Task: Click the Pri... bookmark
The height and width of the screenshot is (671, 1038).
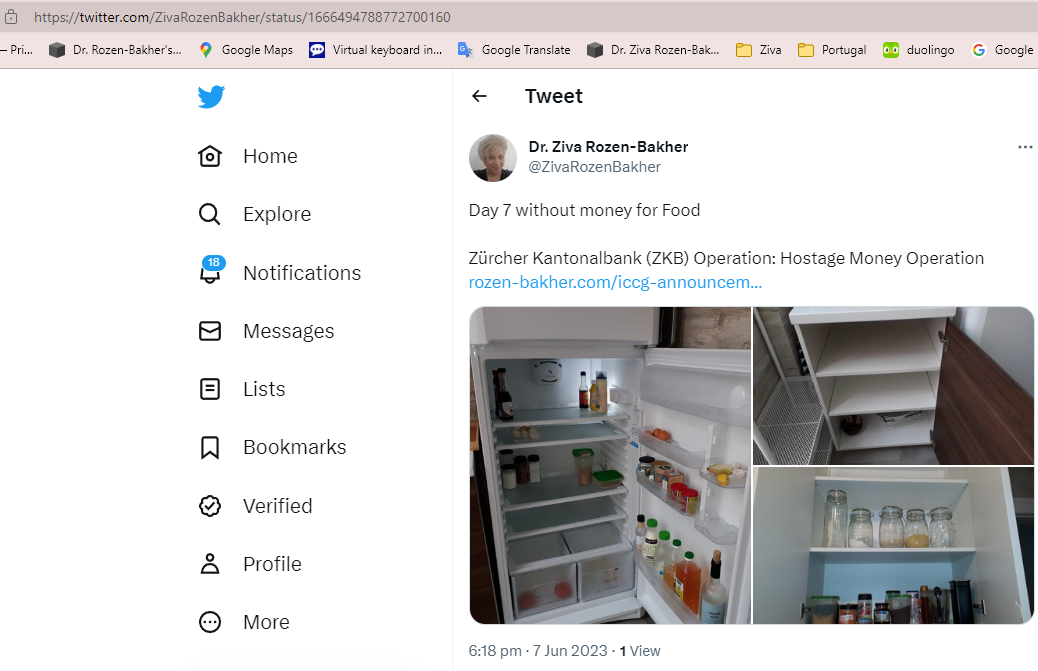Action: tap(17, 50)
